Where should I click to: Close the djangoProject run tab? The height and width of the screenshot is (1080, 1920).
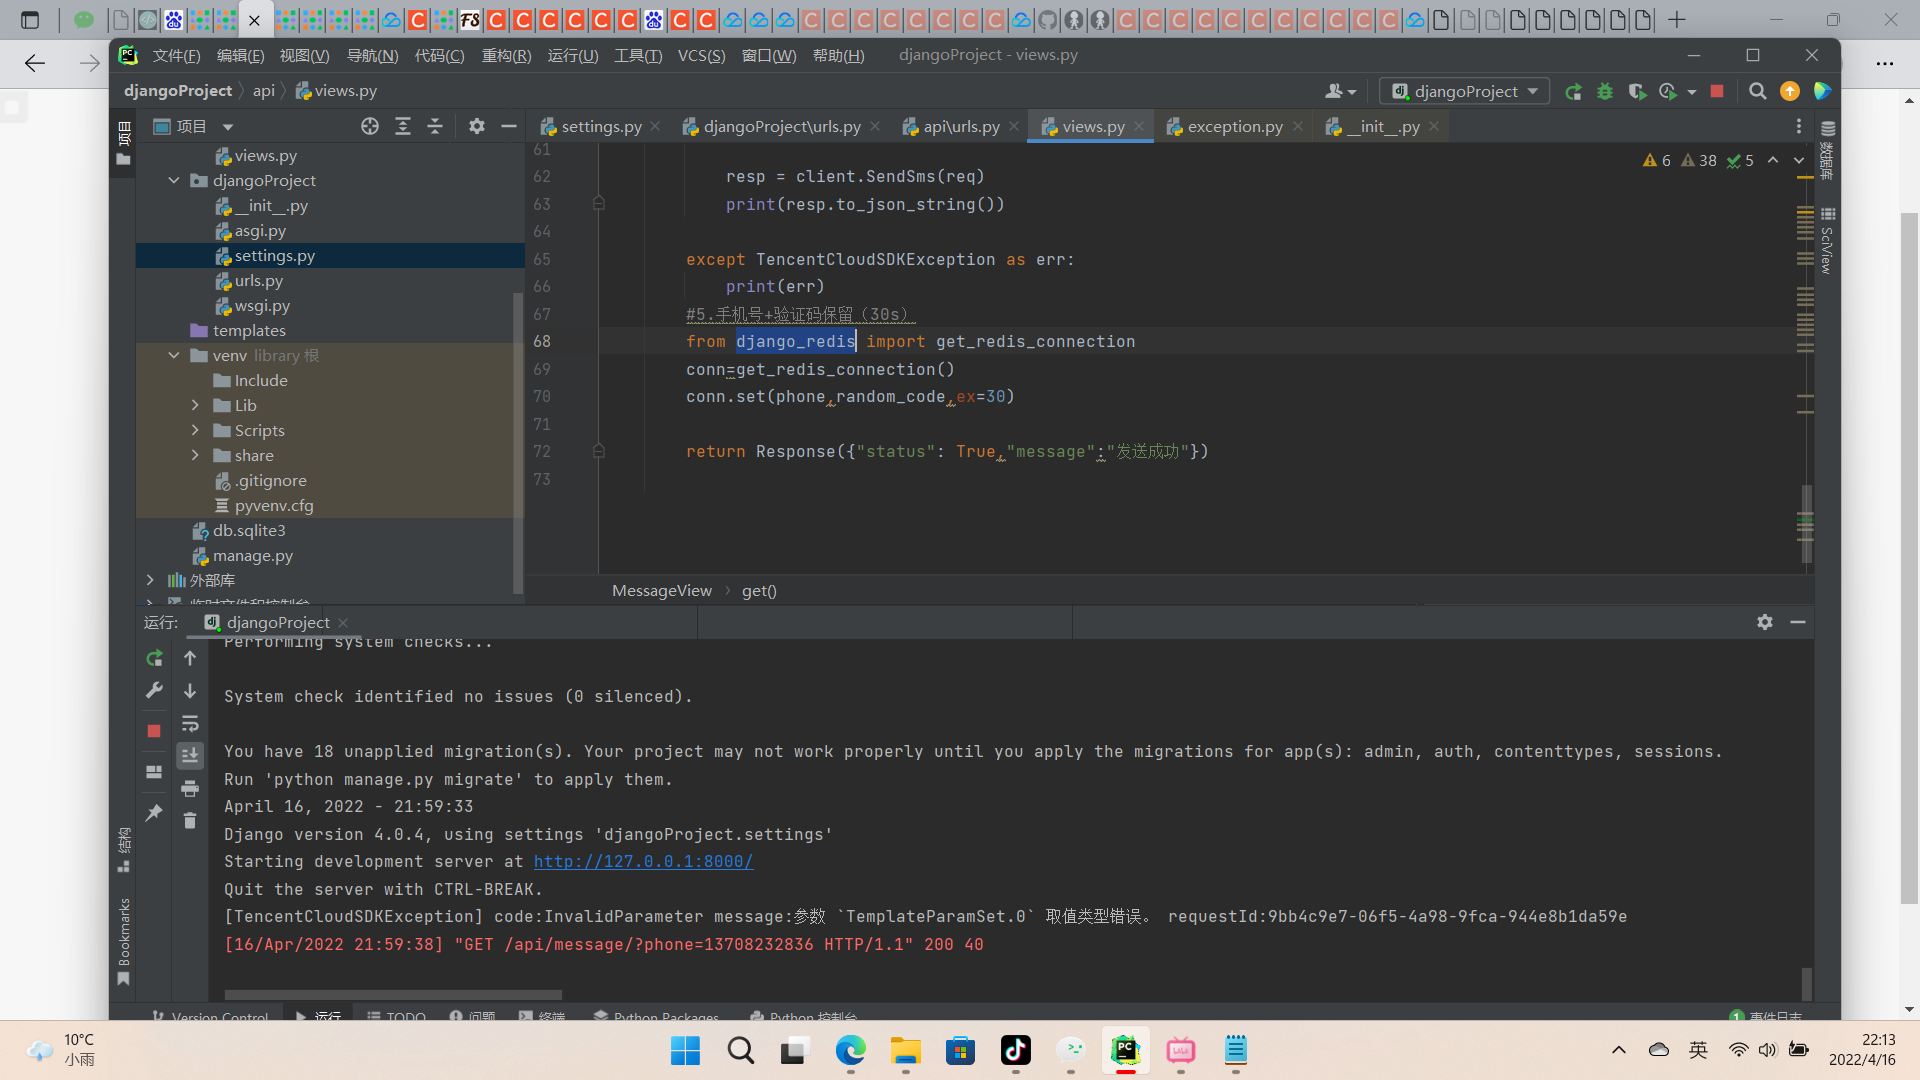click(343, 622)
